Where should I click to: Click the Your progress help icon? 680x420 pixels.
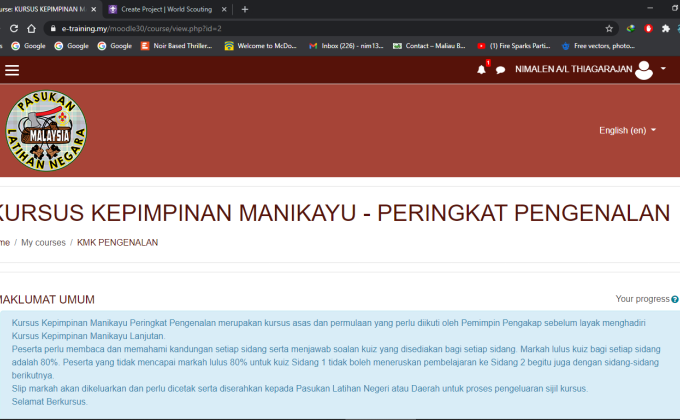[674, 299]
